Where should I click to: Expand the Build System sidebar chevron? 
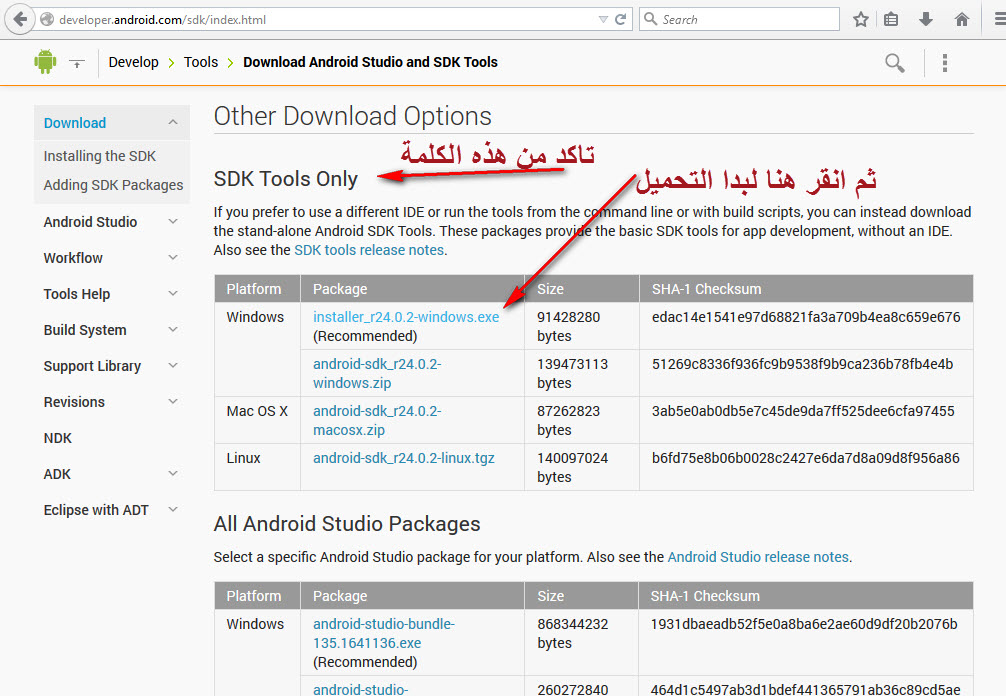coord(173,329)
